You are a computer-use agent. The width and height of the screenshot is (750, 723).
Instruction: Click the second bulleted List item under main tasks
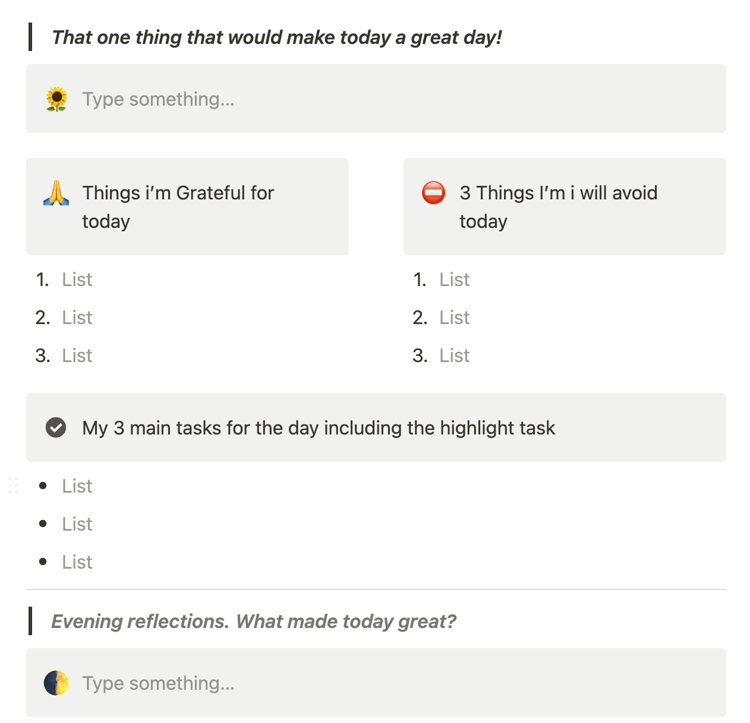tap(77, 524)
